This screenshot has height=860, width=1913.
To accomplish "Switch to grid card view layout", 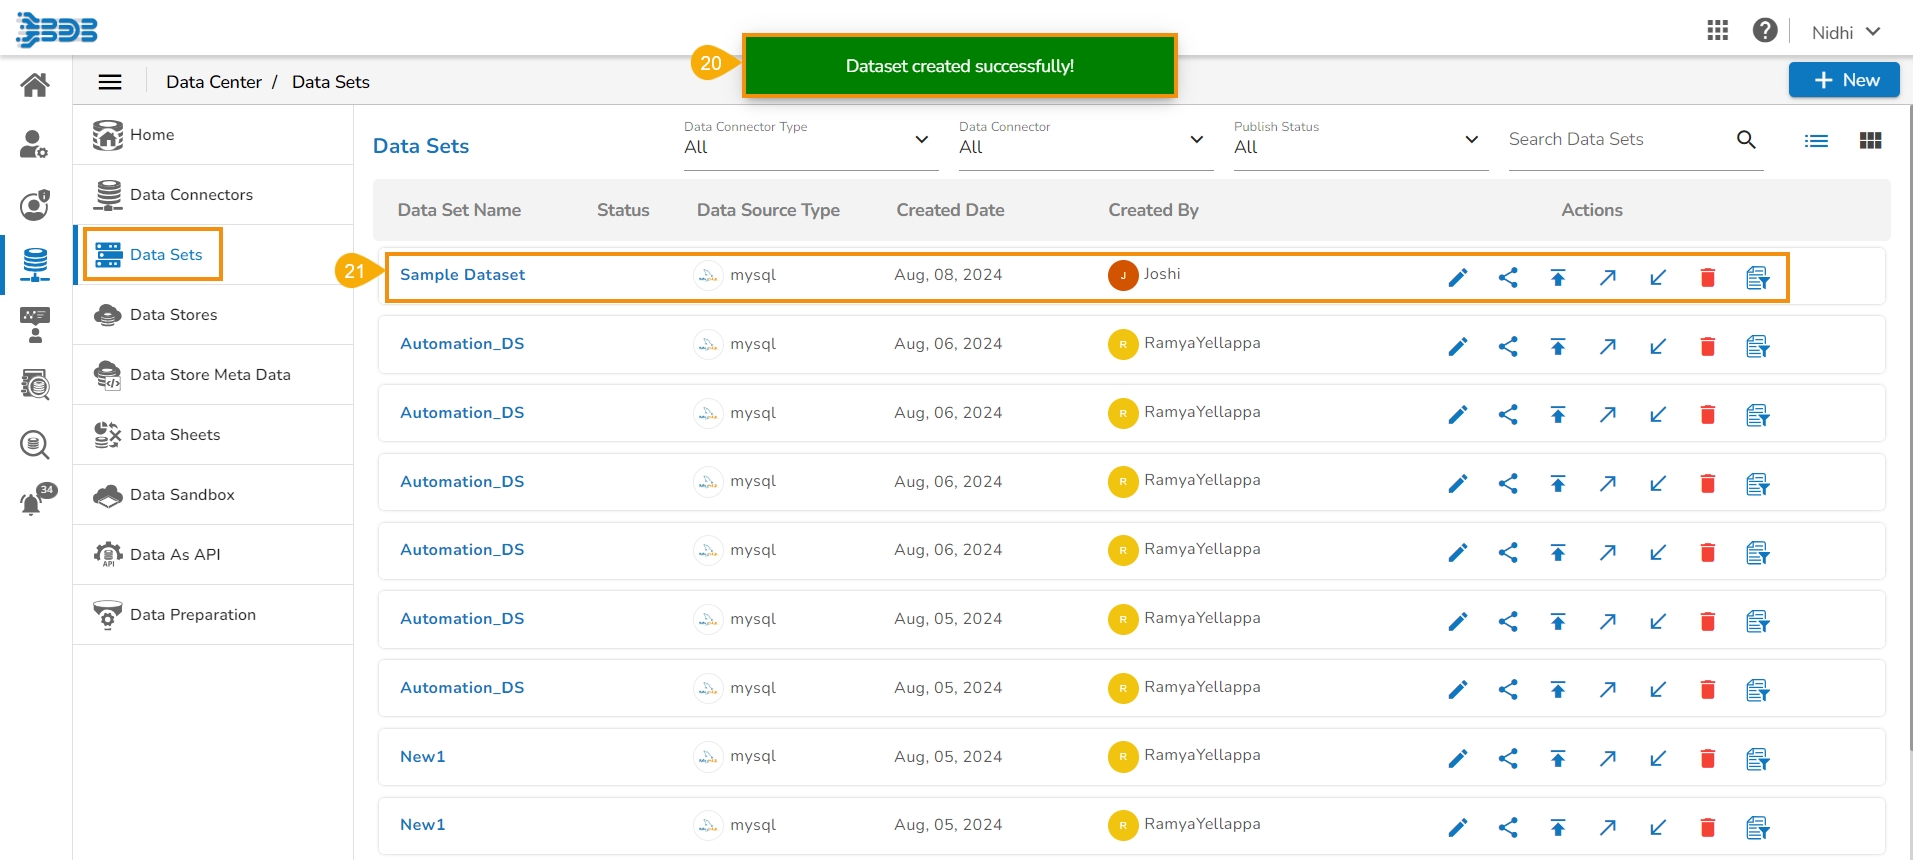I will (1870, 141).
